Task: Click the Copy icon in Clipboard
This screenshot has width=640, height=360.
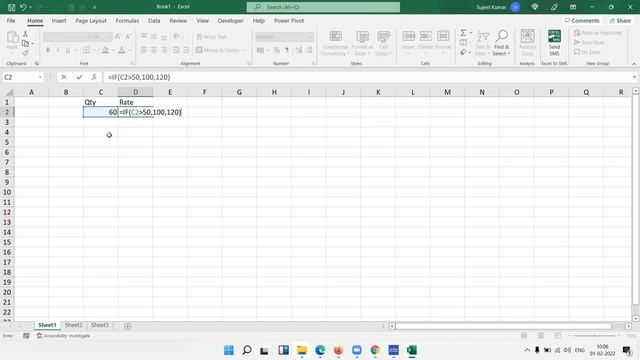Action: 25,44
